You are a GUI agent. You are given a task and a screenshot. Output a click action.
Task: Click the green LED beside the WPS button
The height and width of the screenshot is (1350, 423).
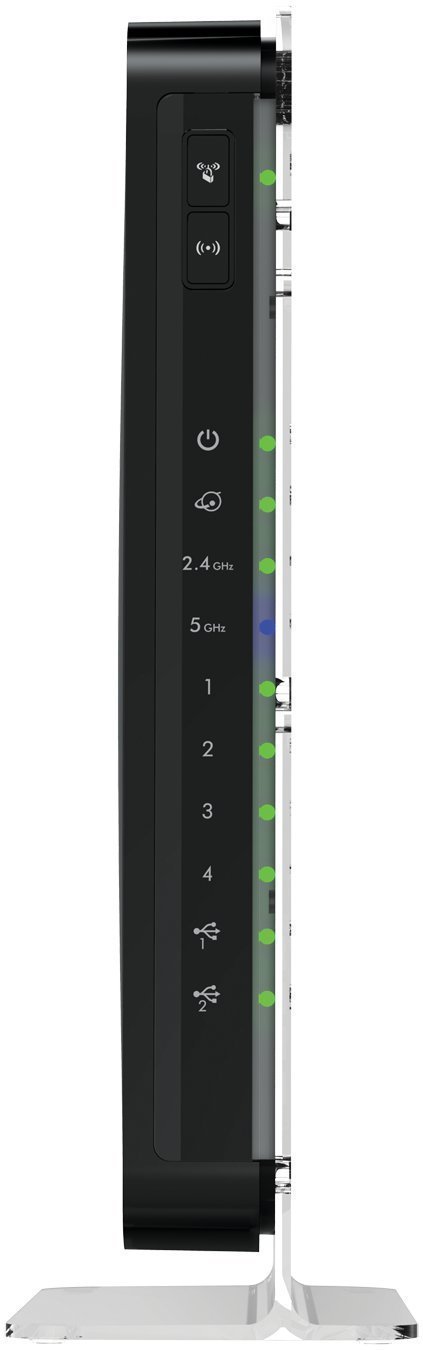coord(267,177)
